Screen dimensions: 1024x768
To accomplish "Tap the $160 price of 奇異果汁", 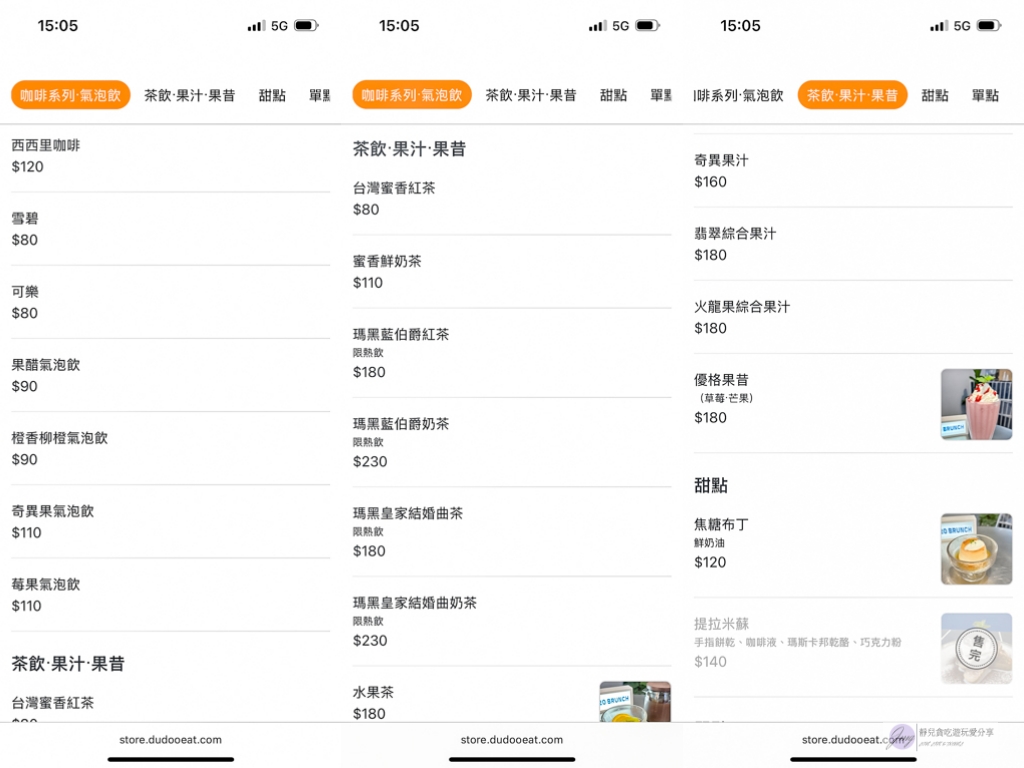I will [711, 182].
